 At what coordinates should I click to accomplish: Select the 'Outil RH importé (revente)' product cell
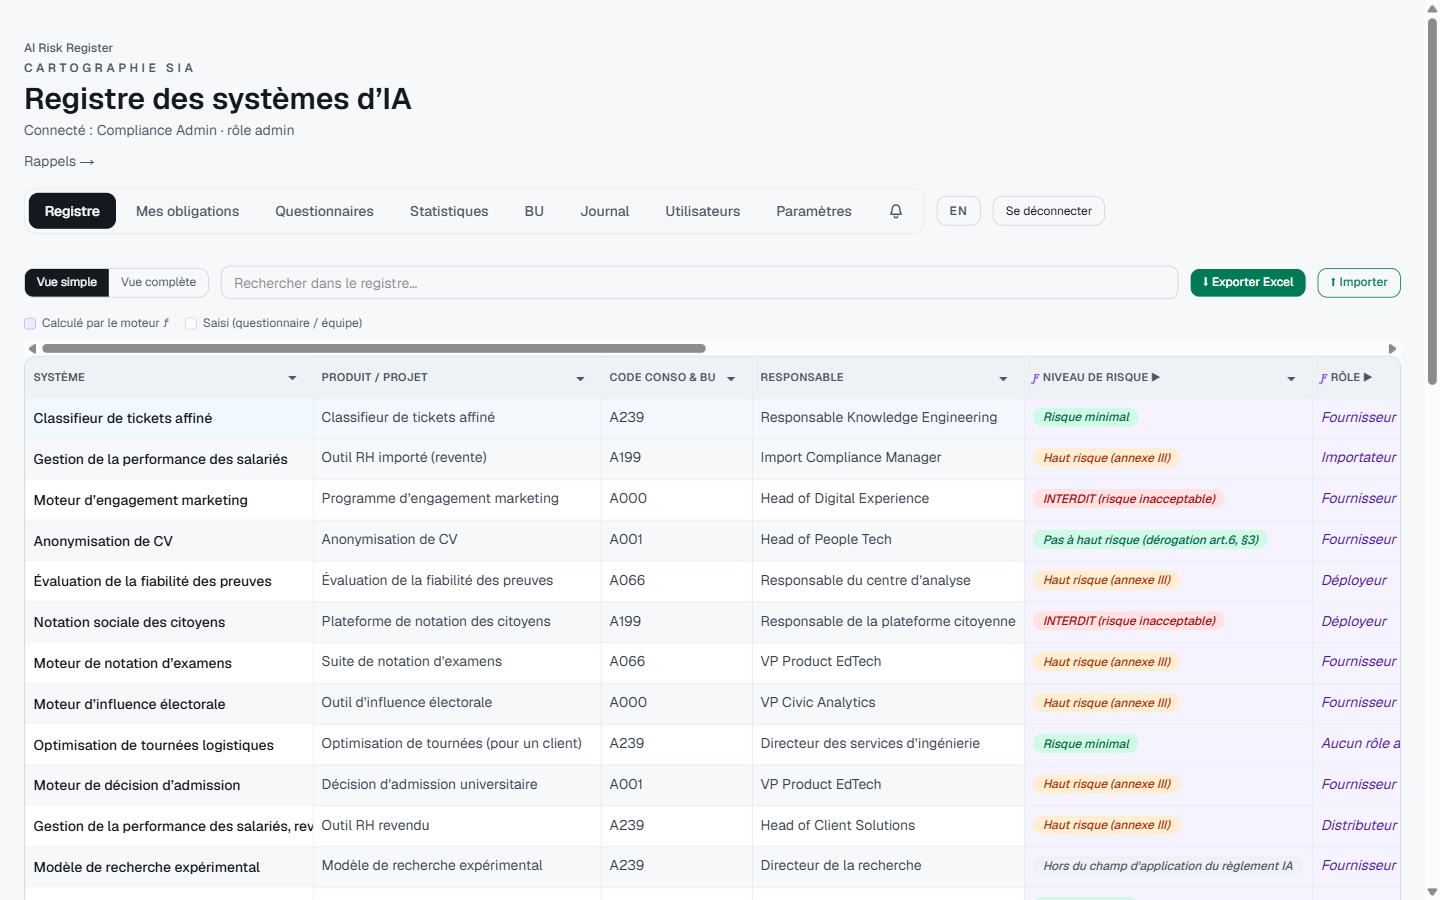tap(457, 458)
